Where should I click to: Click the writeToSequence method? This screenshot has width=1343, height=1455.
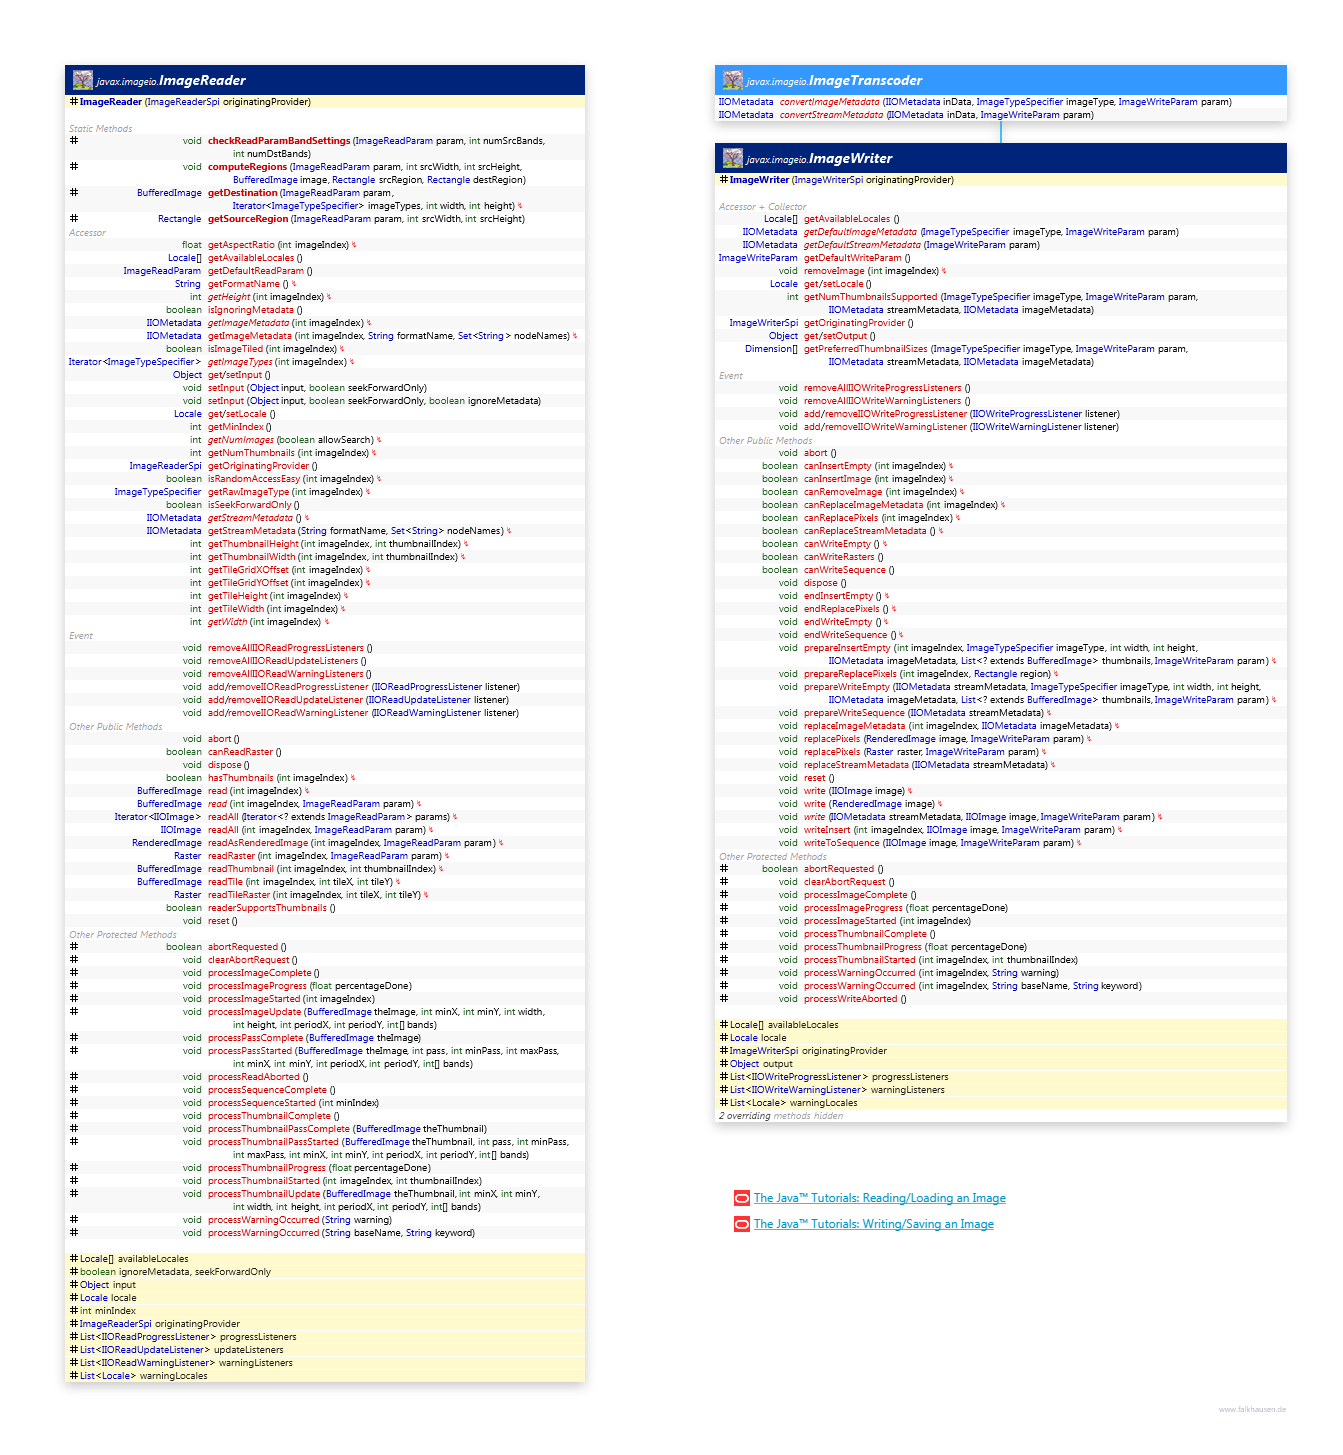click(x=842, y=843)
